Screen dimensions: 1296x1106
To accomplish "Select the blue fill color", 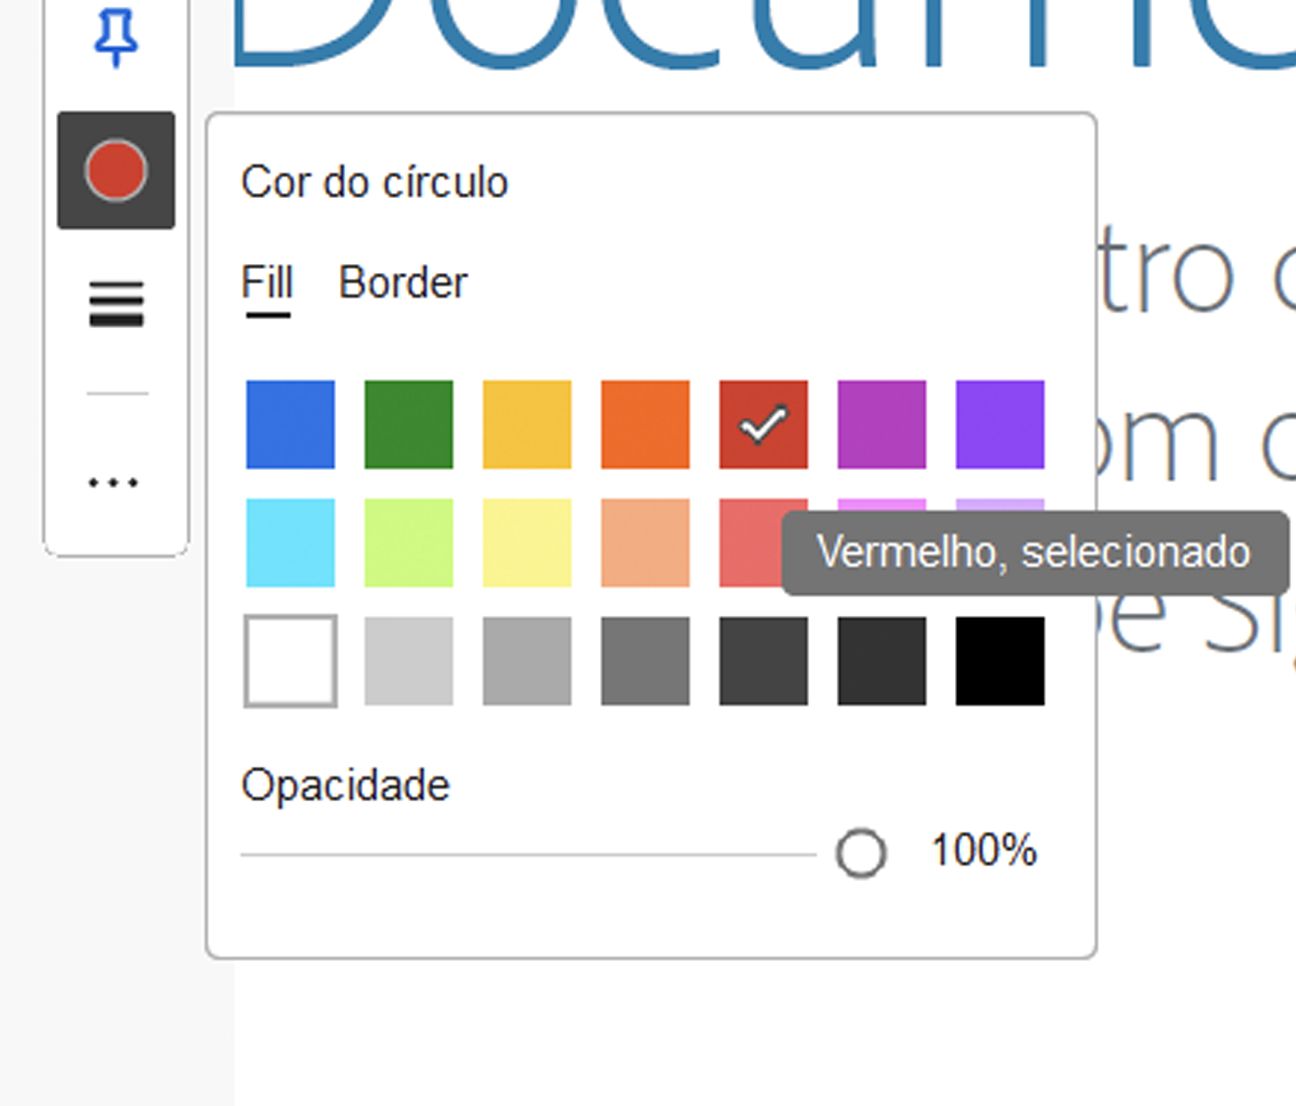I will point(291,424).
